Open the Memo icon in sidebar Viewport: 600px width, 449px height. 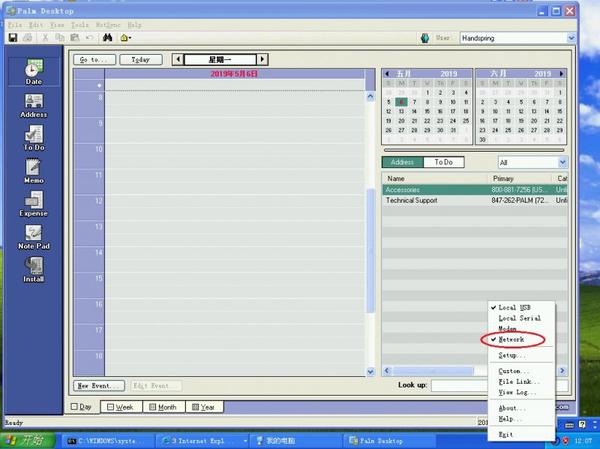coord(33,170)
